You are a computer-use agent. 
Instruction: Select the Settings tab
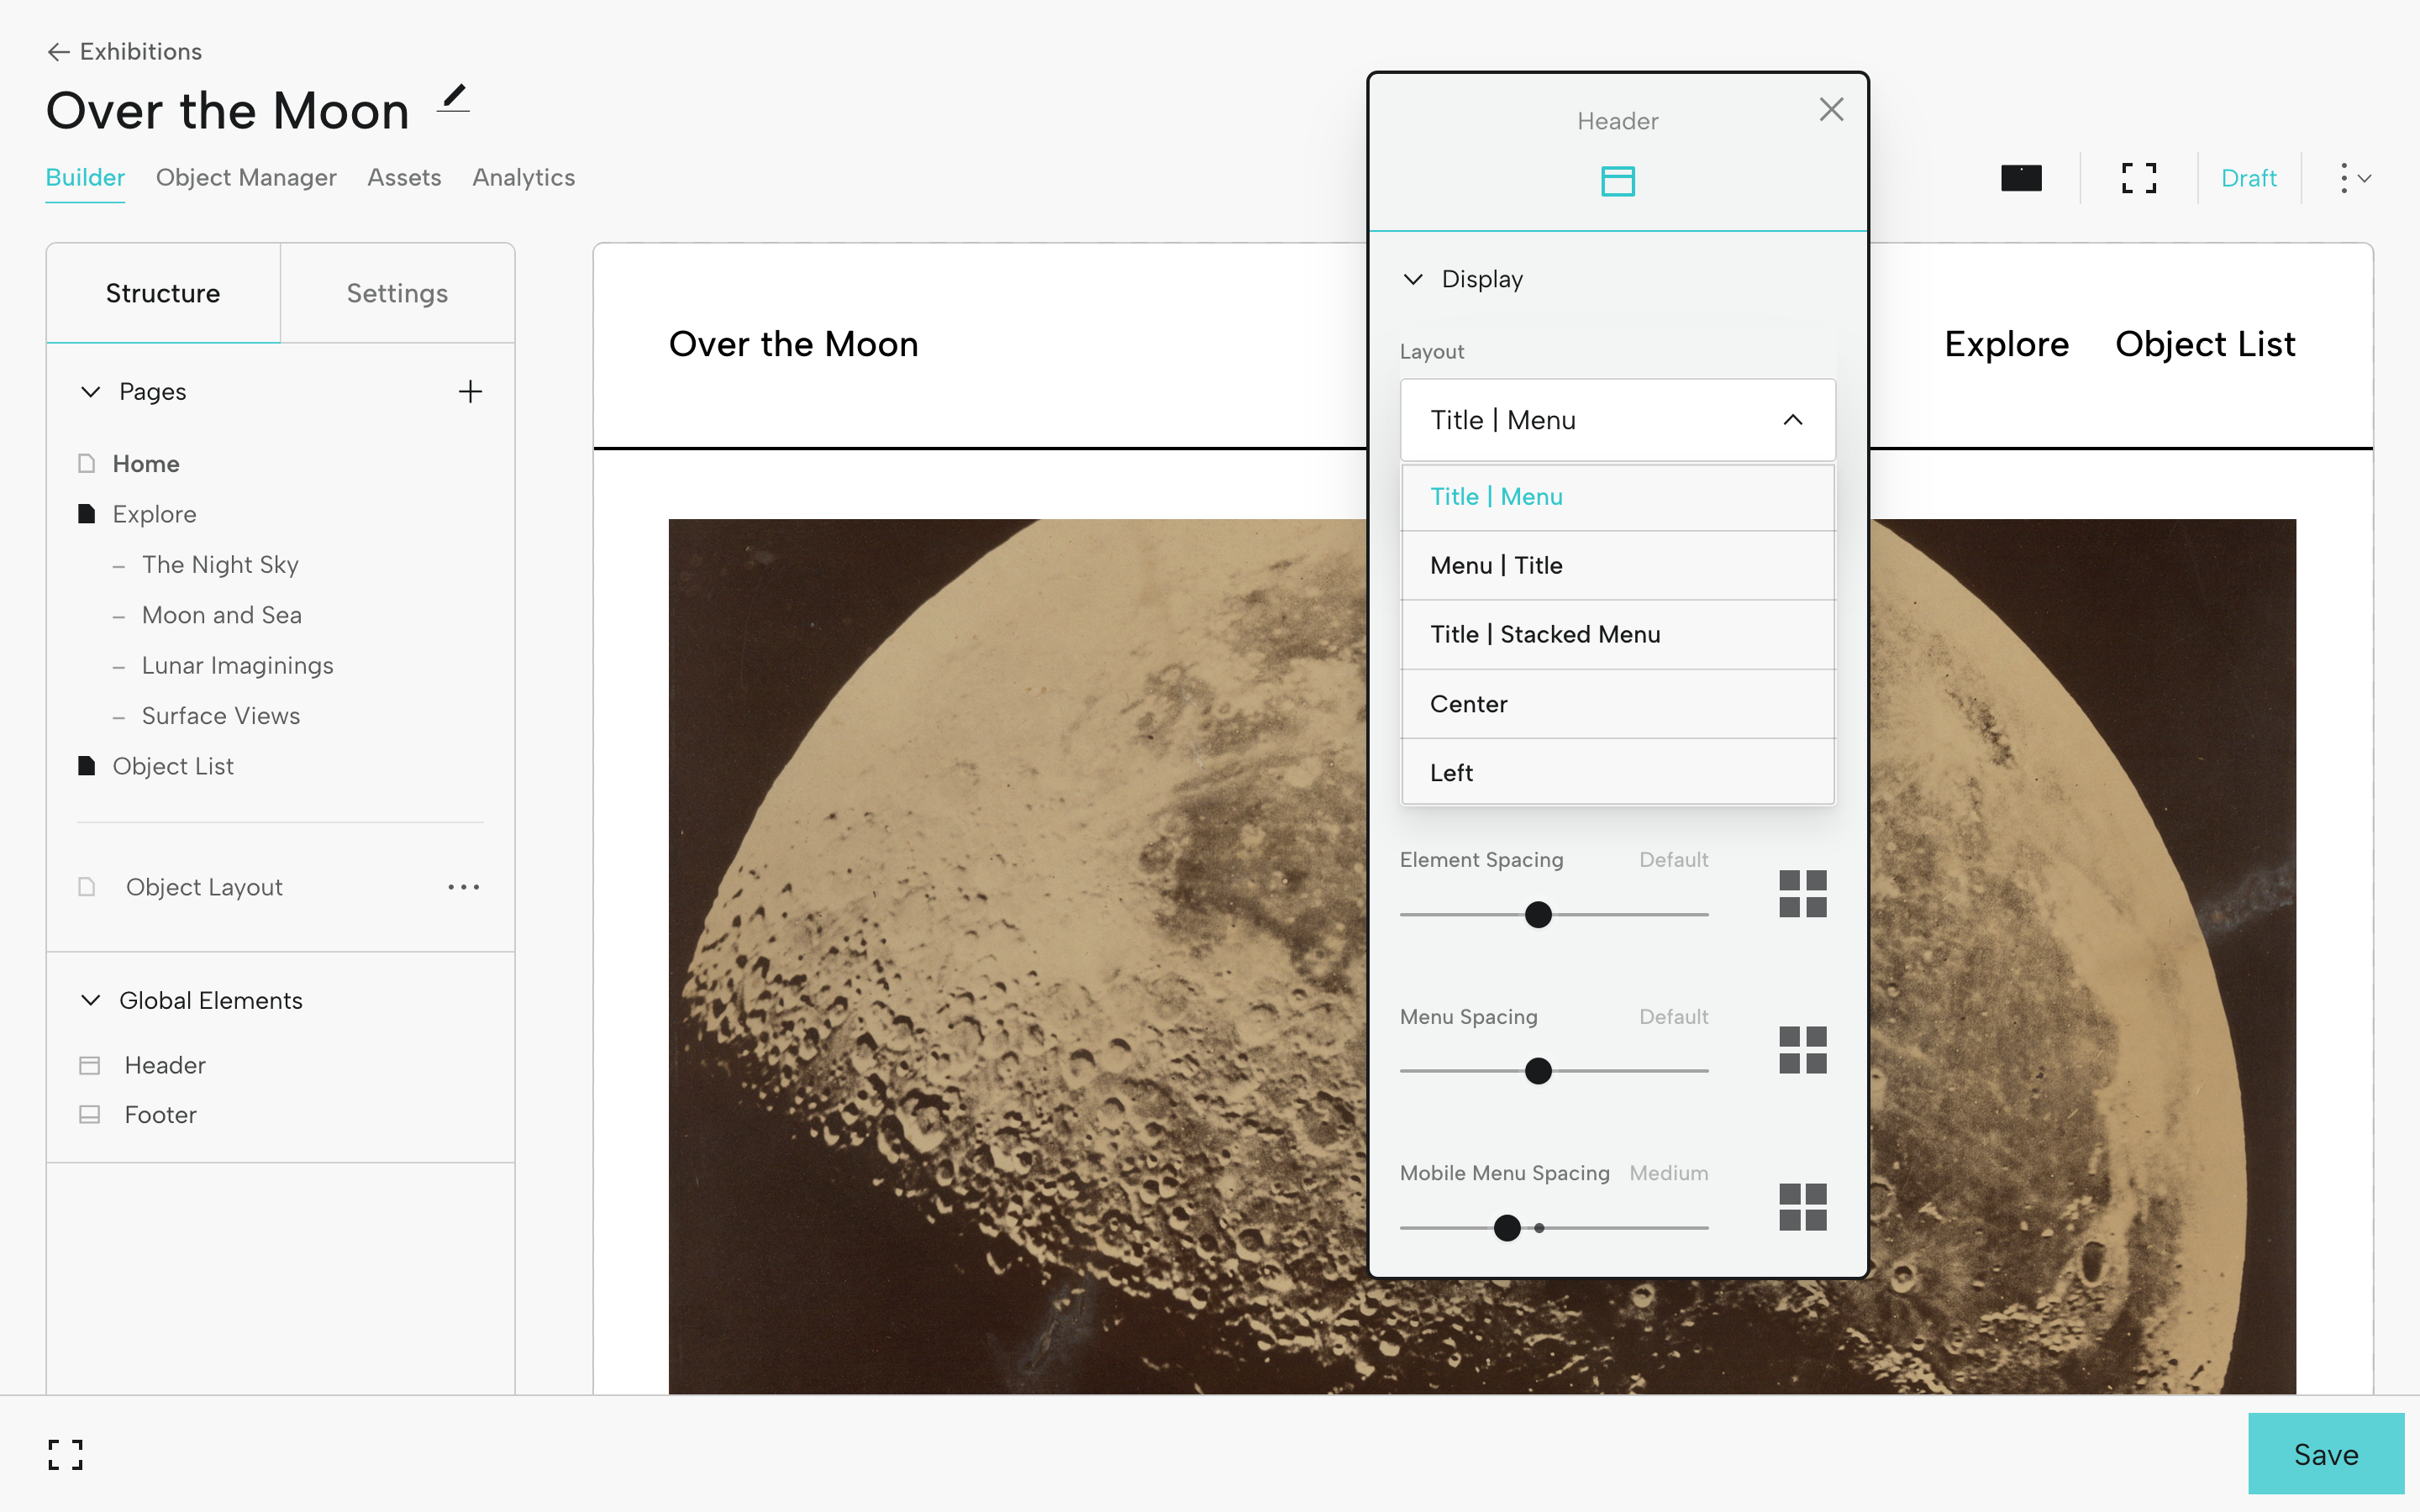(x=397, y=293)
